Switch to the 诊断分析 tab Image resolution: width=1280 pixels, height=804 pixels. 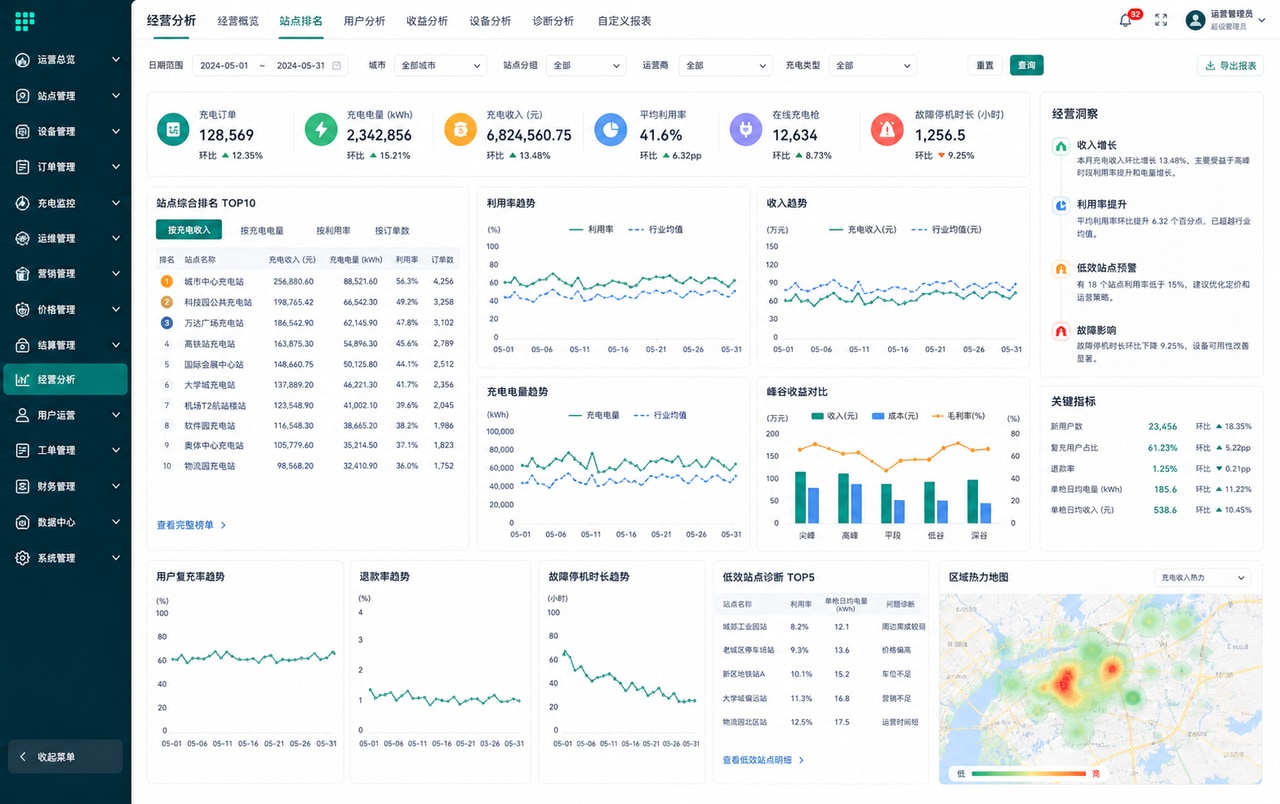coord(553,21)
